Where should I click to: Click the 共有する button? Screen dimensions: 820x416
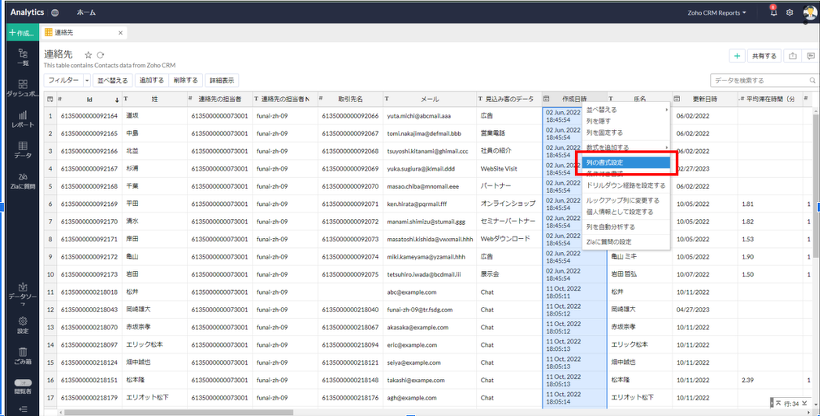[x=764, y=56]
